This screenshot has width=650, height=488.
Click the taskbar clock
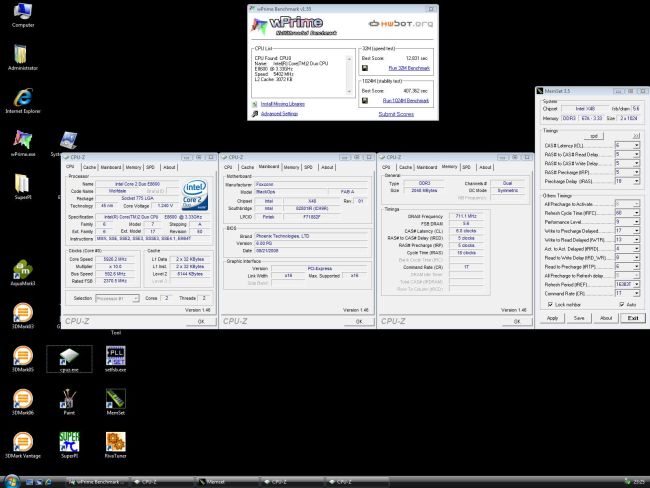pyautogui.click(x=639, y=482)
